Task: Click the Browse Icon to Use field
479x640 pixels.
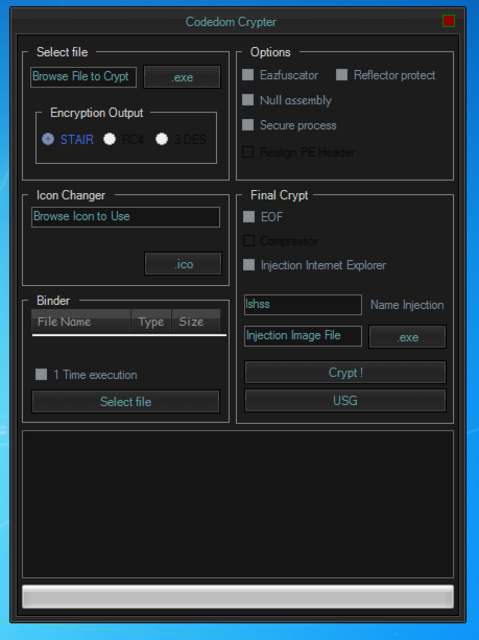Action: pos(125,217)
